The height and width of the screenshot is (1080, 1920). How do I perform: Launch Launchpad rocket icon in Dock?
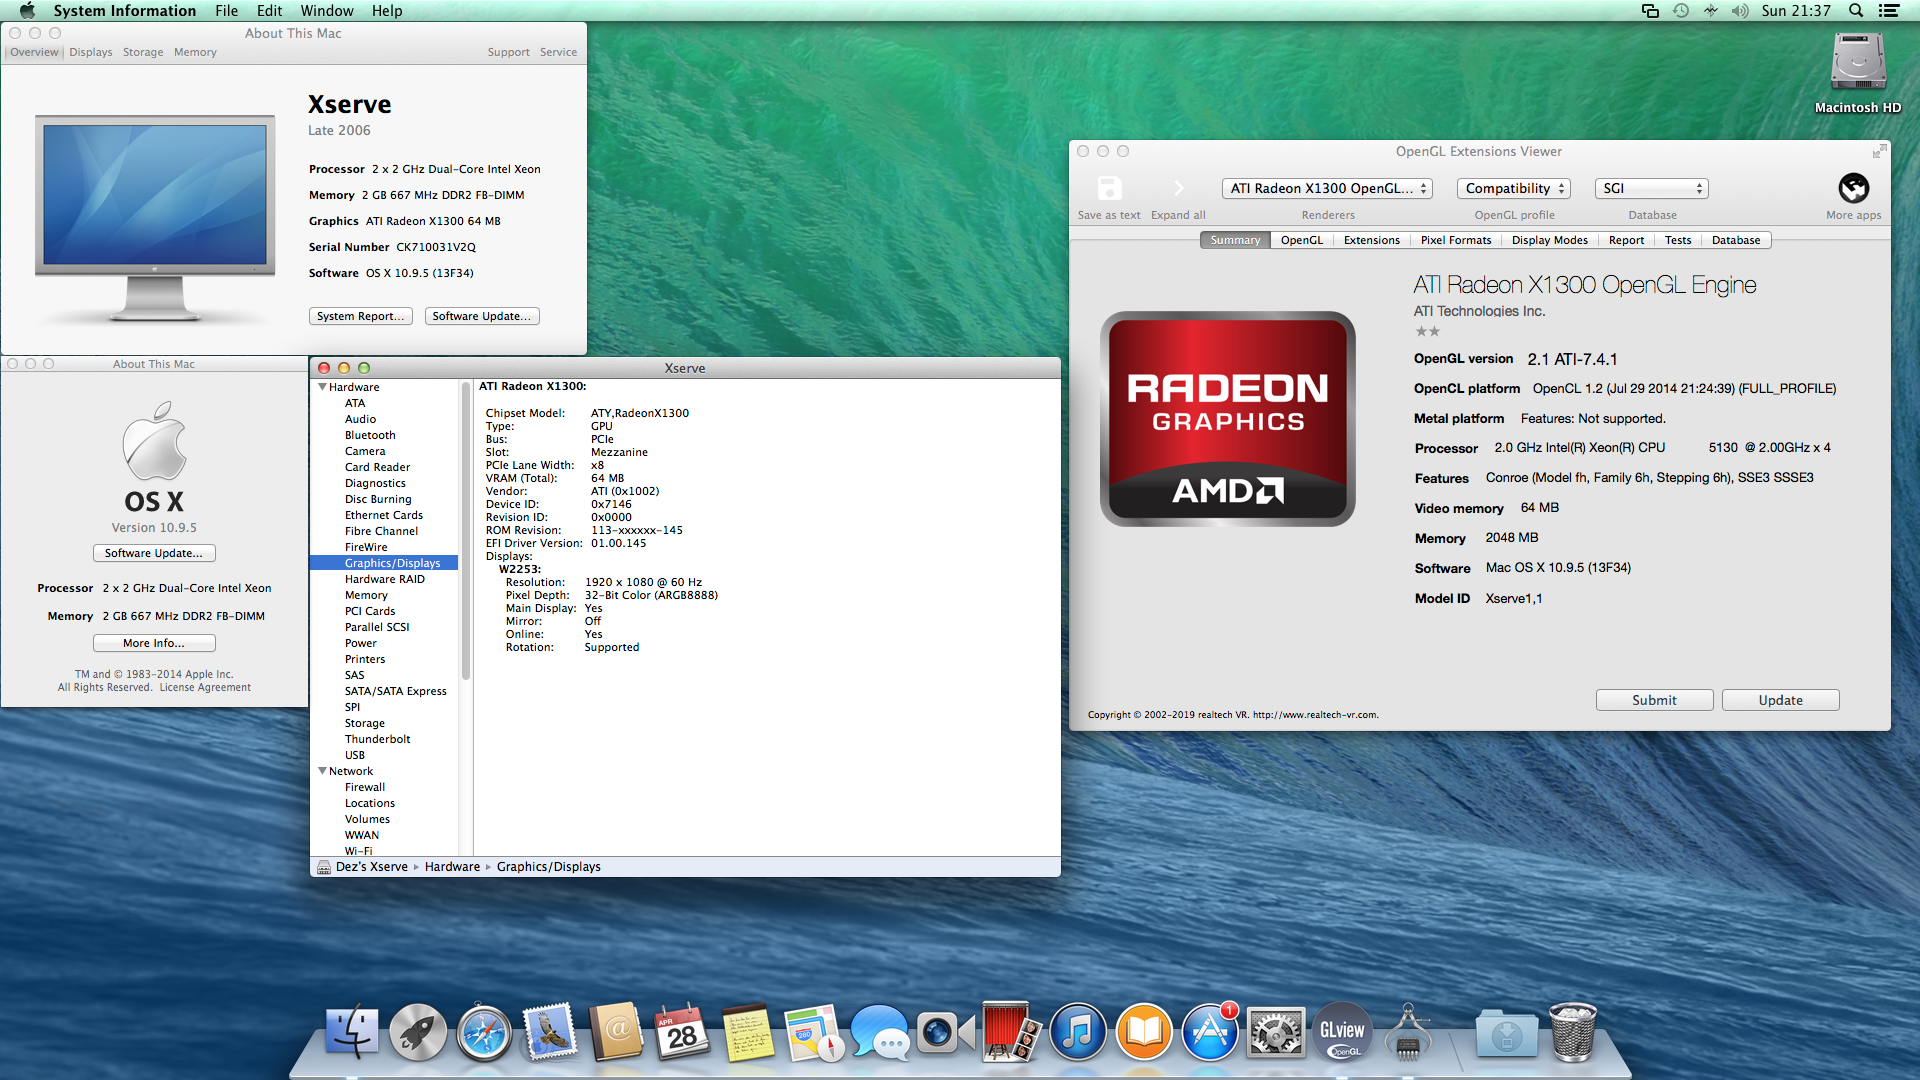[x=418, y=1032]
